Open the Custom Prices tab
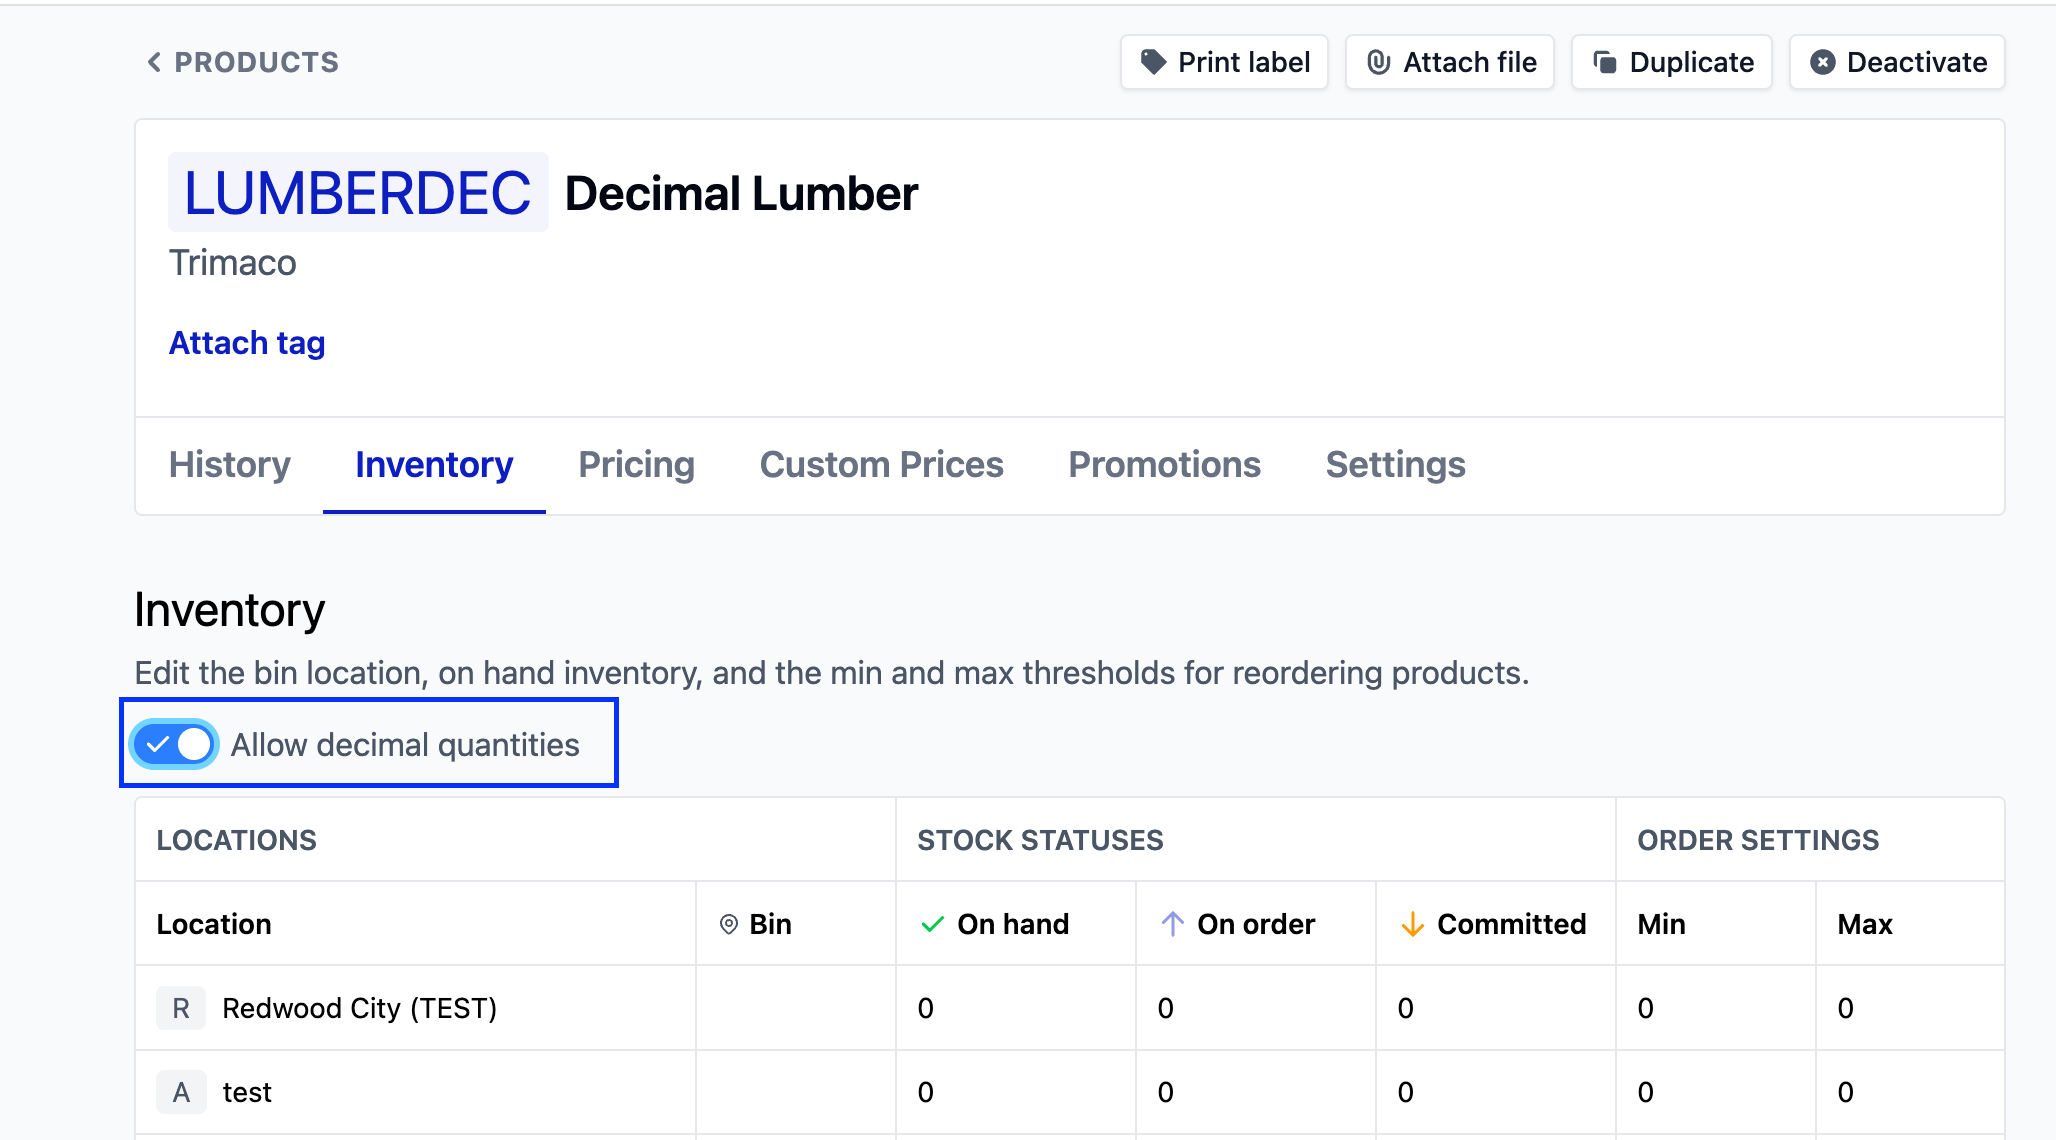 881,465
